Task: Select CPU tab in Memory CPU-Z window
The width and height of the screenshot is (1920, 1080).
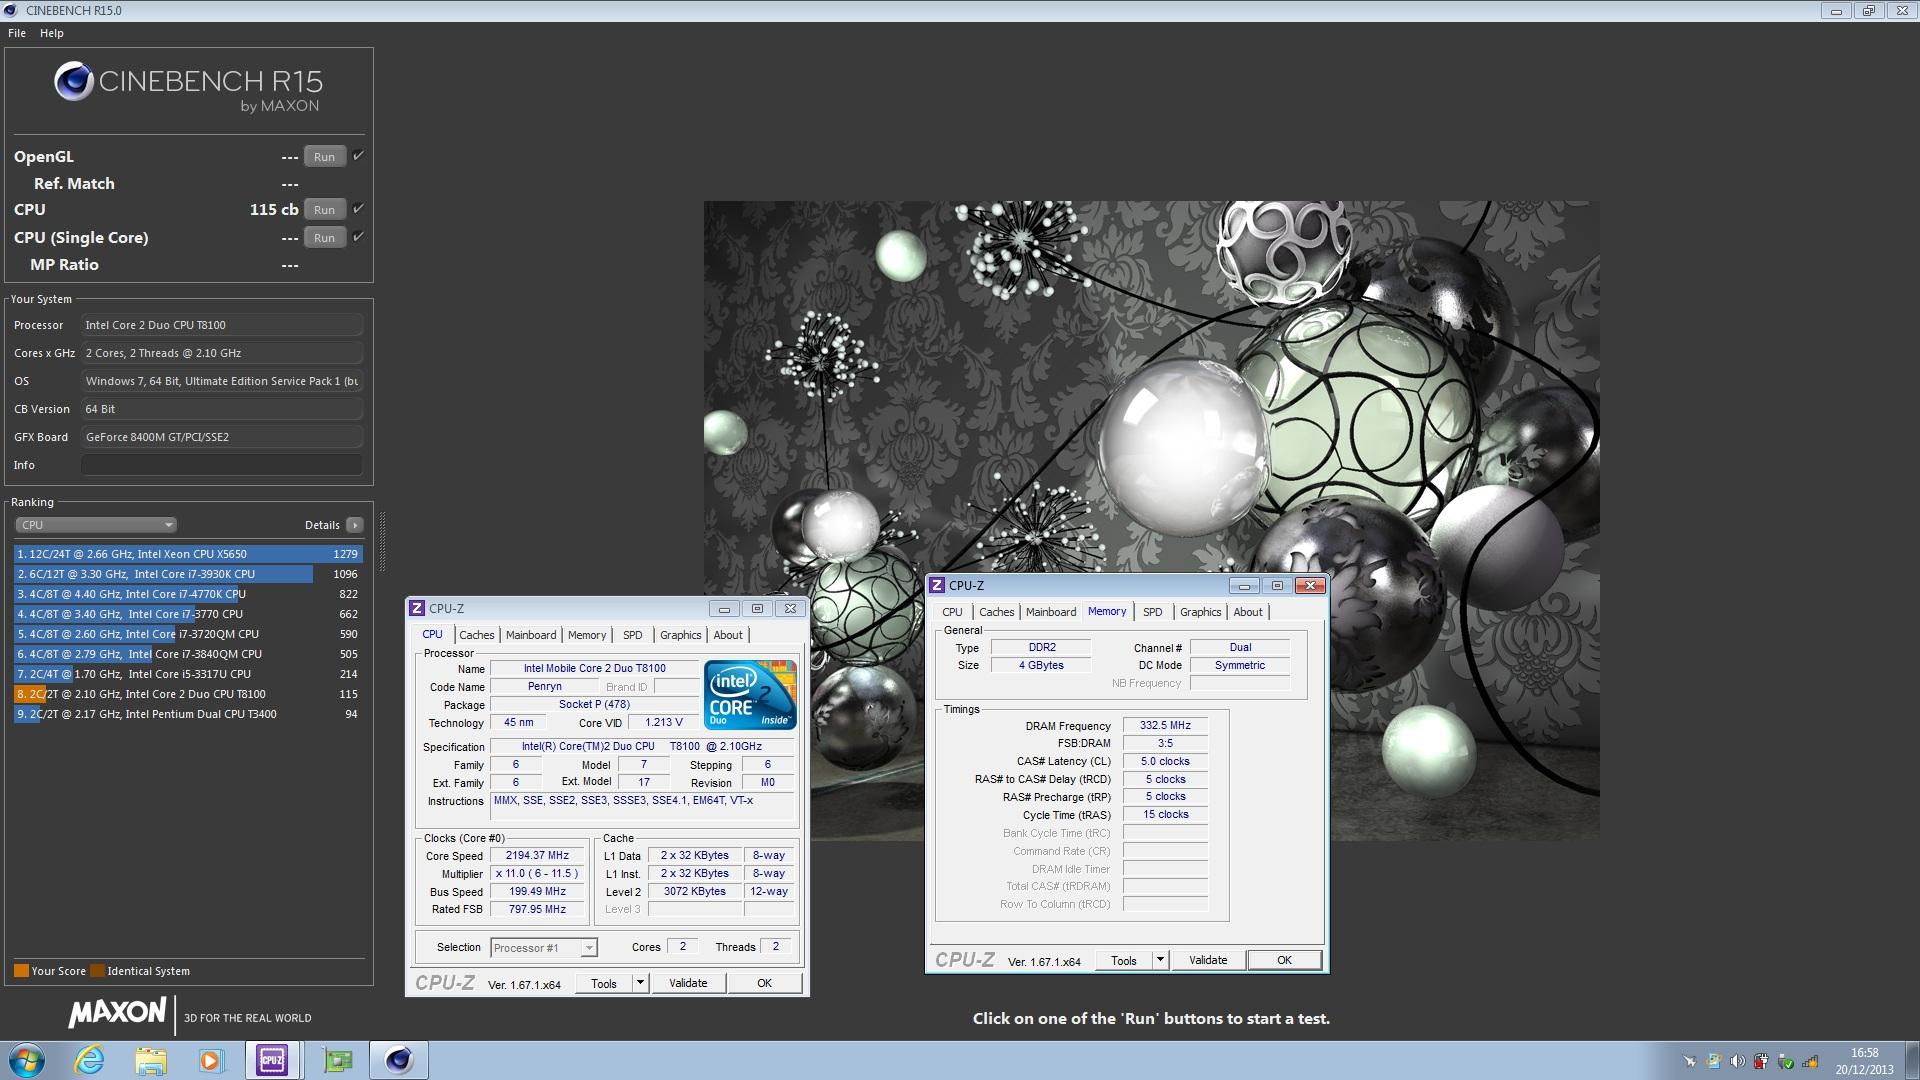Action: 952,612
